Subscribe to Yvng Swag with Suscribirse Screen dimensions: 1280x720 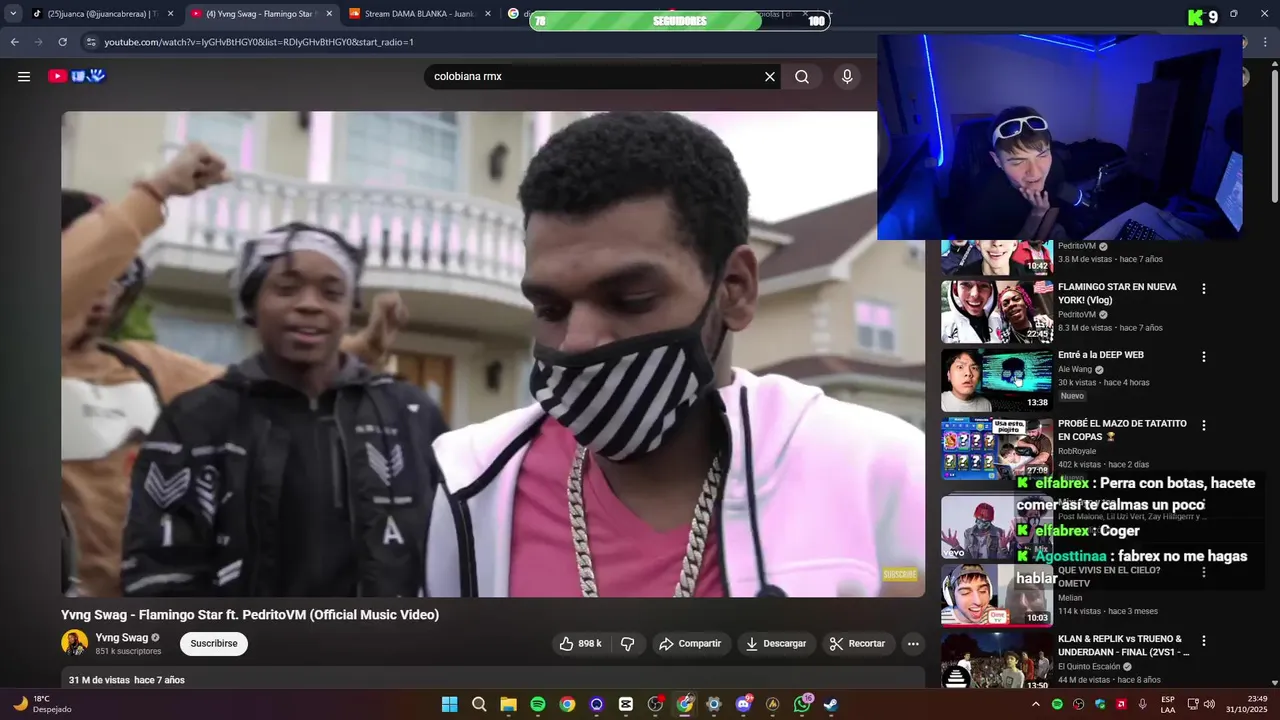(214, 644)
